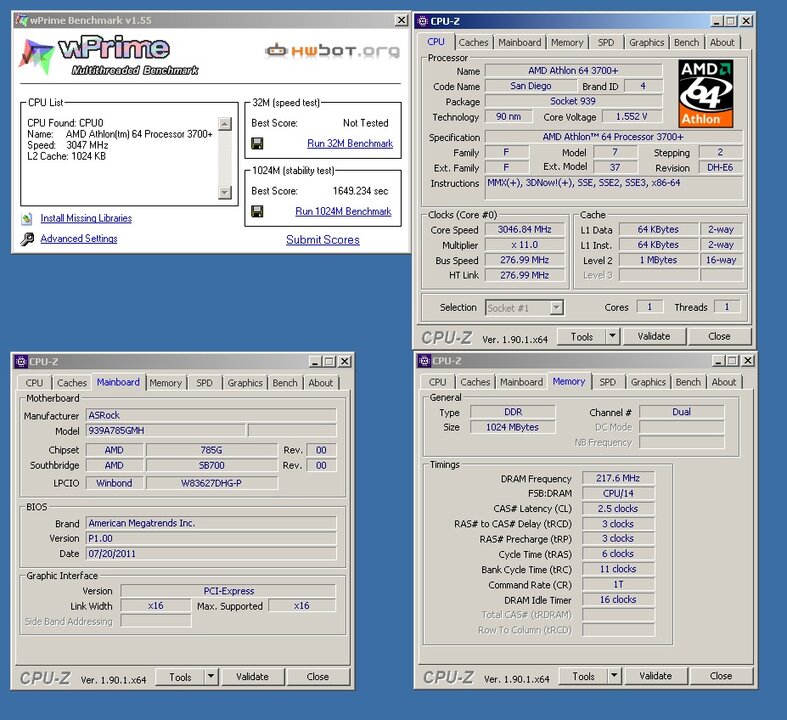787x720 pixels.
Task: Expand Tools dropdown arrow in Mainboard window
Action: click(x=211, y=677)
